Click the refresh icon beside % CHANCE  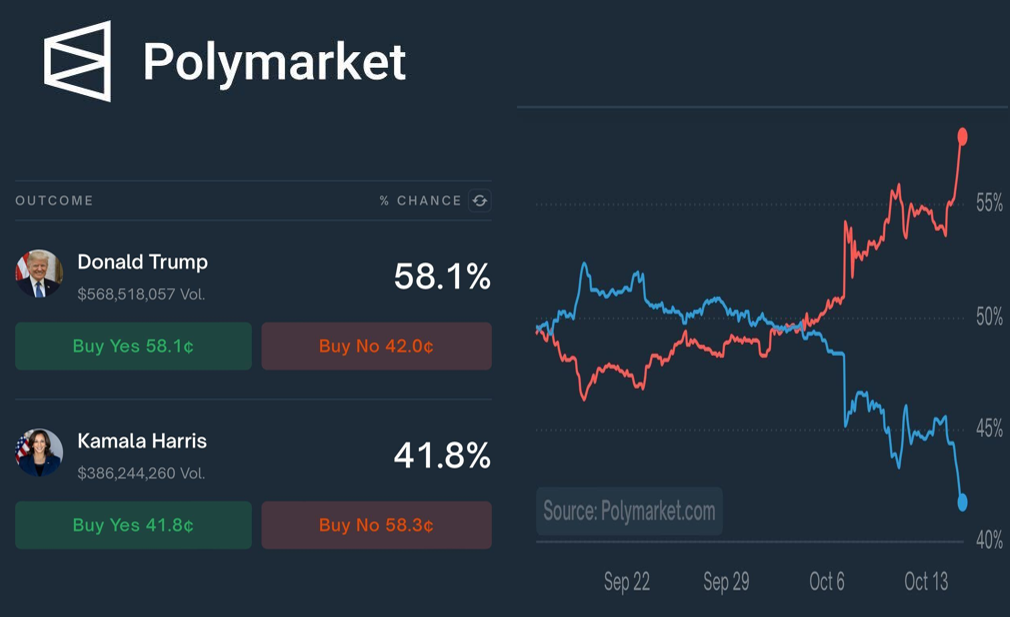[x=480, y=201]
